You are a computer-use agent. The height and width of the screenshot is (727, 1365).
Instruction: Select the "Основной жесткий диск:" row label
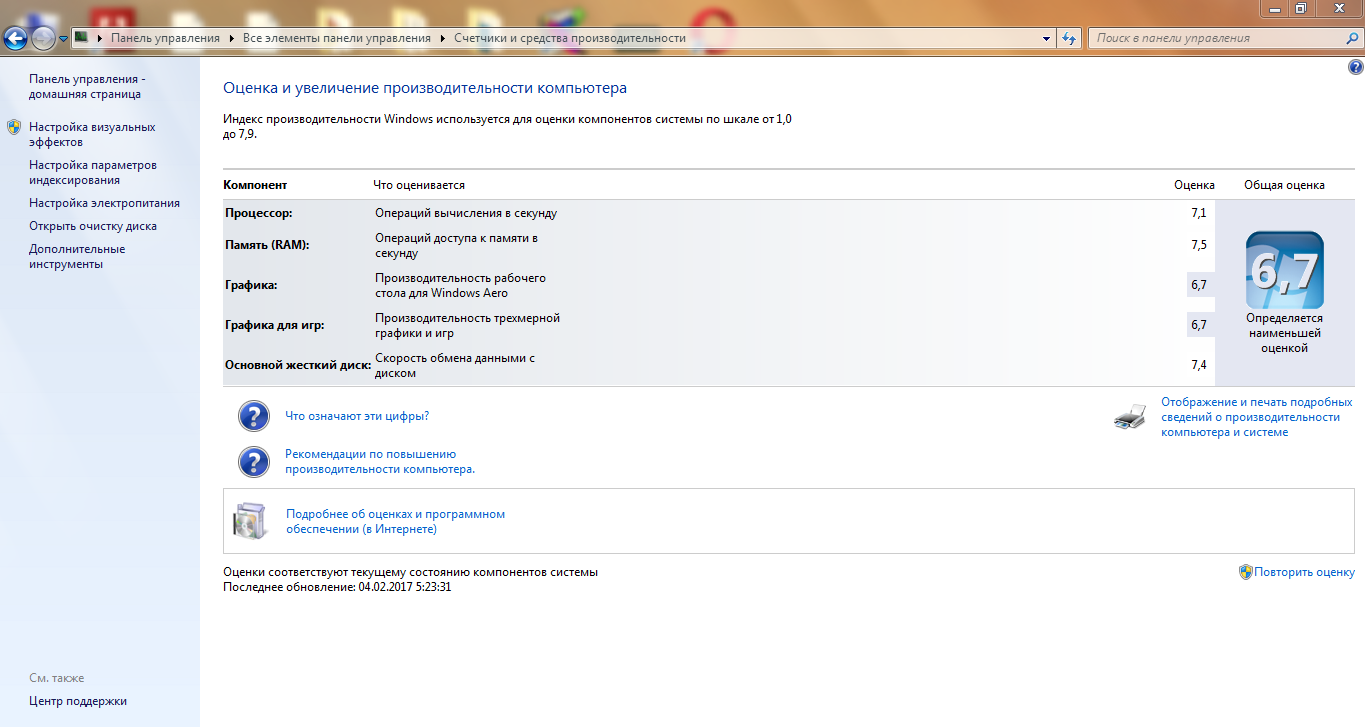[298, 365]
